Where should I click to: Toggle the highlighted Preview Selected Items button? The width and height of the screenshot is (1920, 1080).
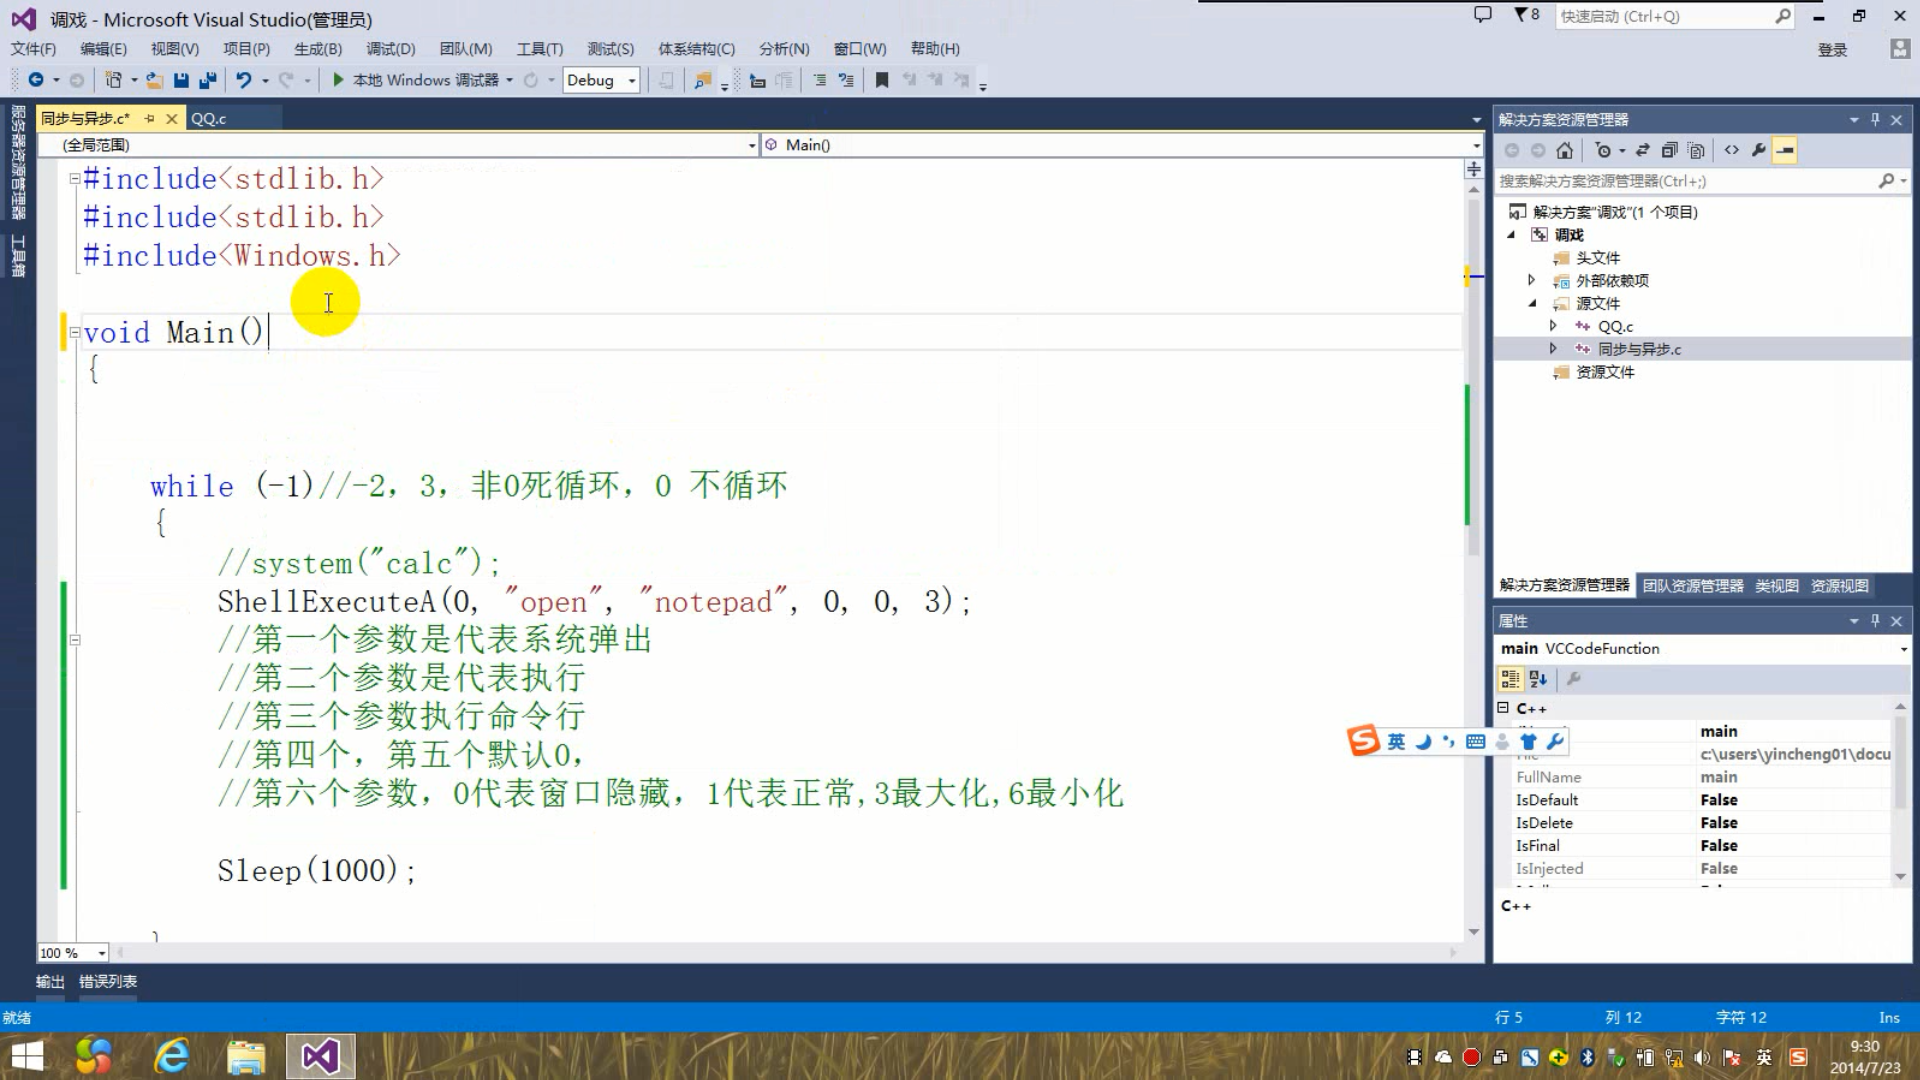(x=1785, y=151)
